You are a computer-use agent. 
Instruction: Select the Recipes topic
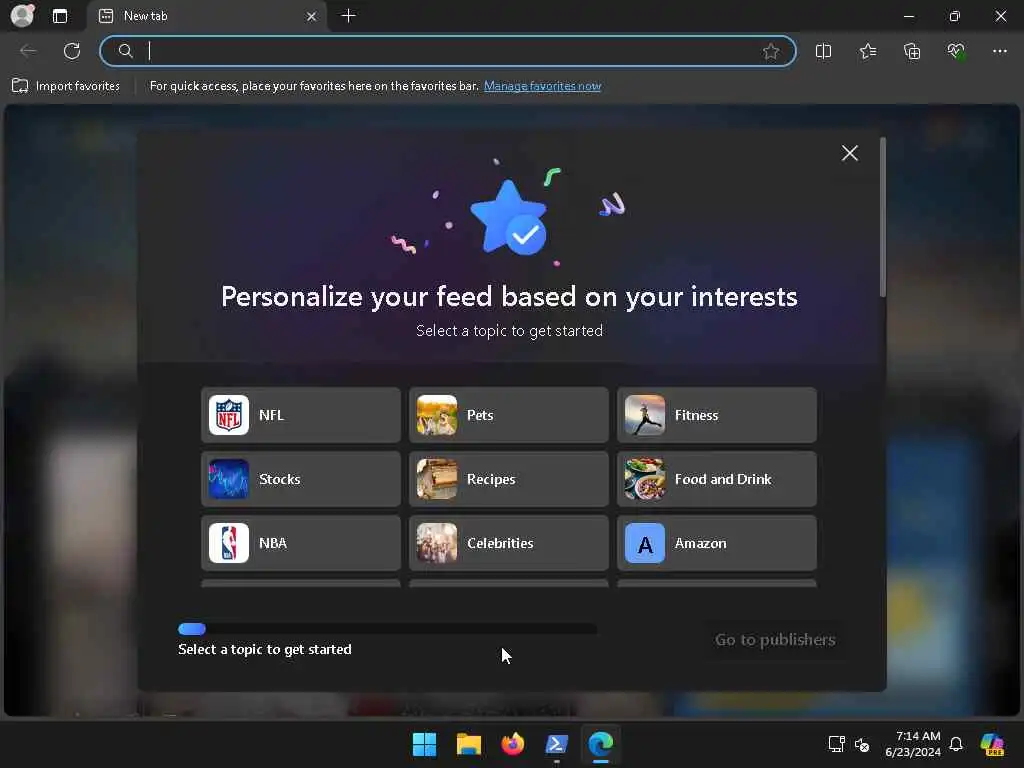tap(509, 479)
